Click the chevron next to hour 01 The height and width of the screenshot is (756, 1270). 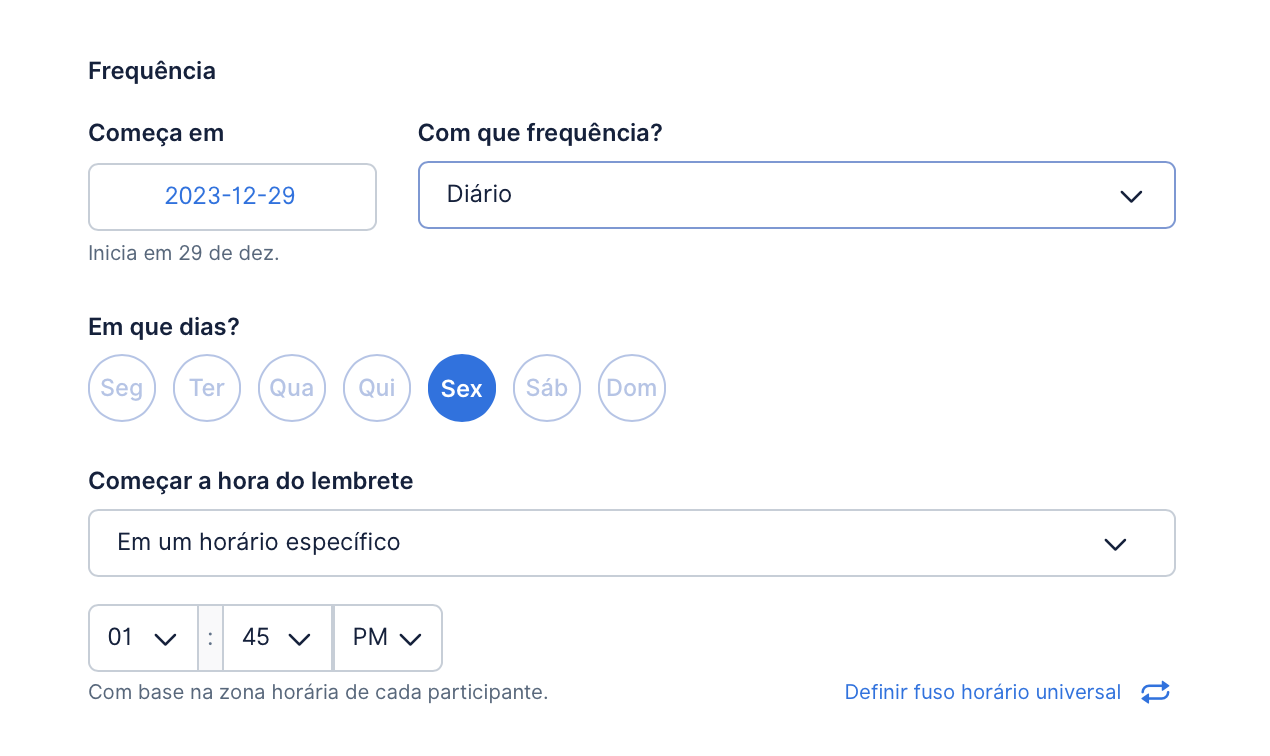tap(166, 638)
